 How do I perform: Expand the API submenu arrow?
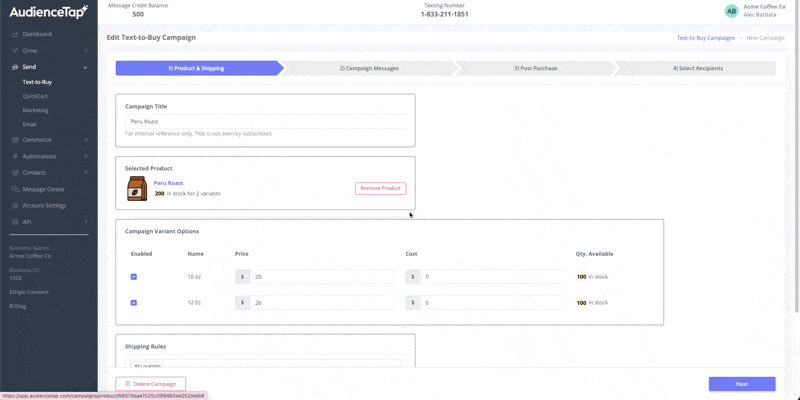click(x=86, y=222)
